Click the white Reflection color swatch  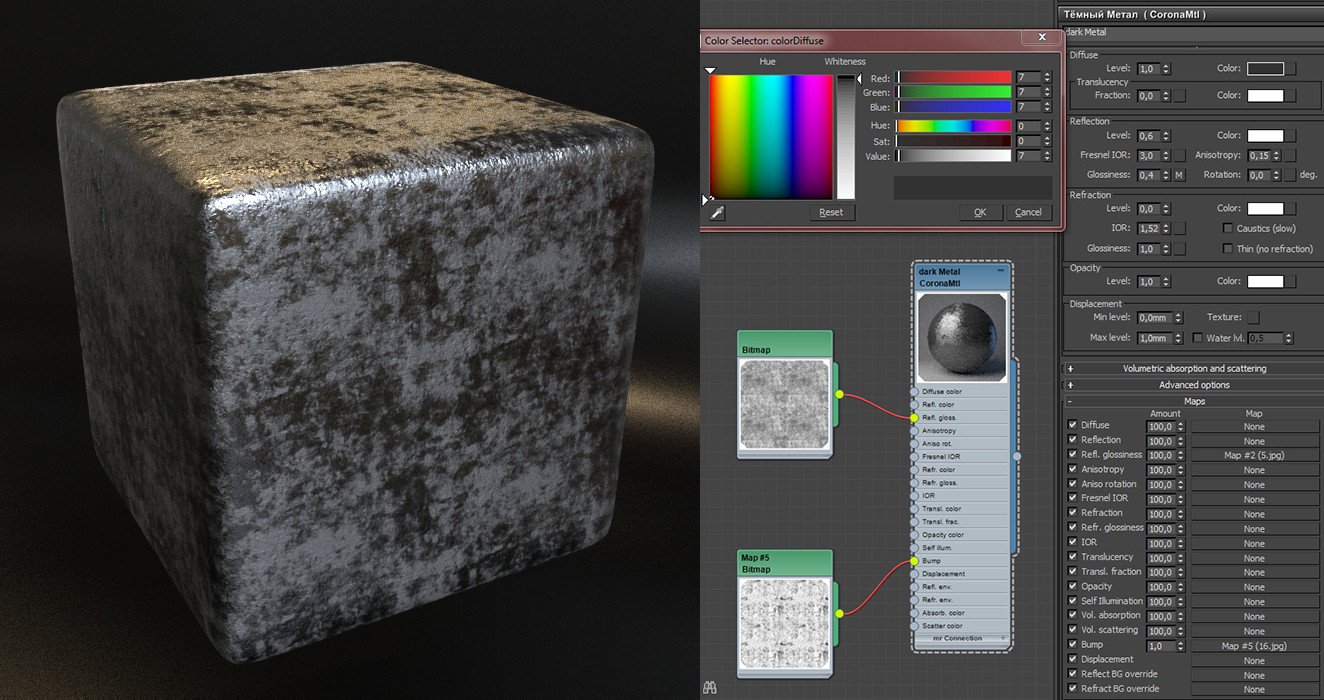tap(1265, 135)
